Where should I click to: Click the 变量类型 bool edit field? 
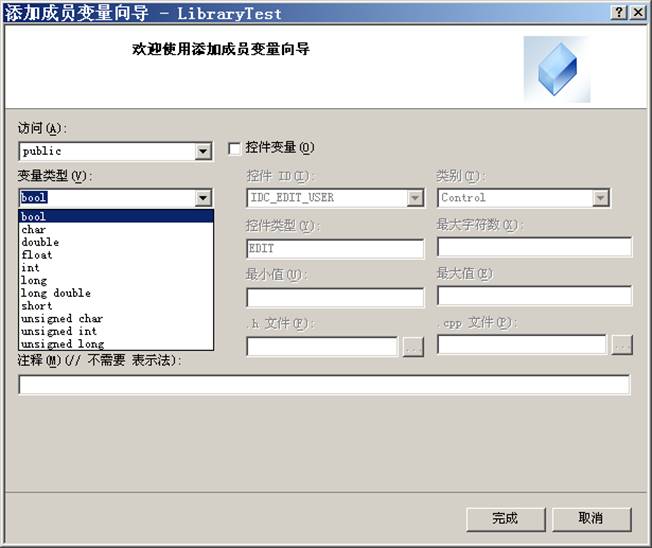107,198
